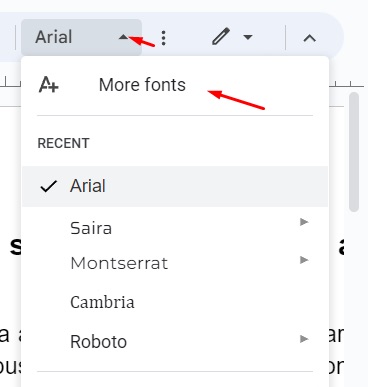Open the Arial font dropdown

[81, 37]
